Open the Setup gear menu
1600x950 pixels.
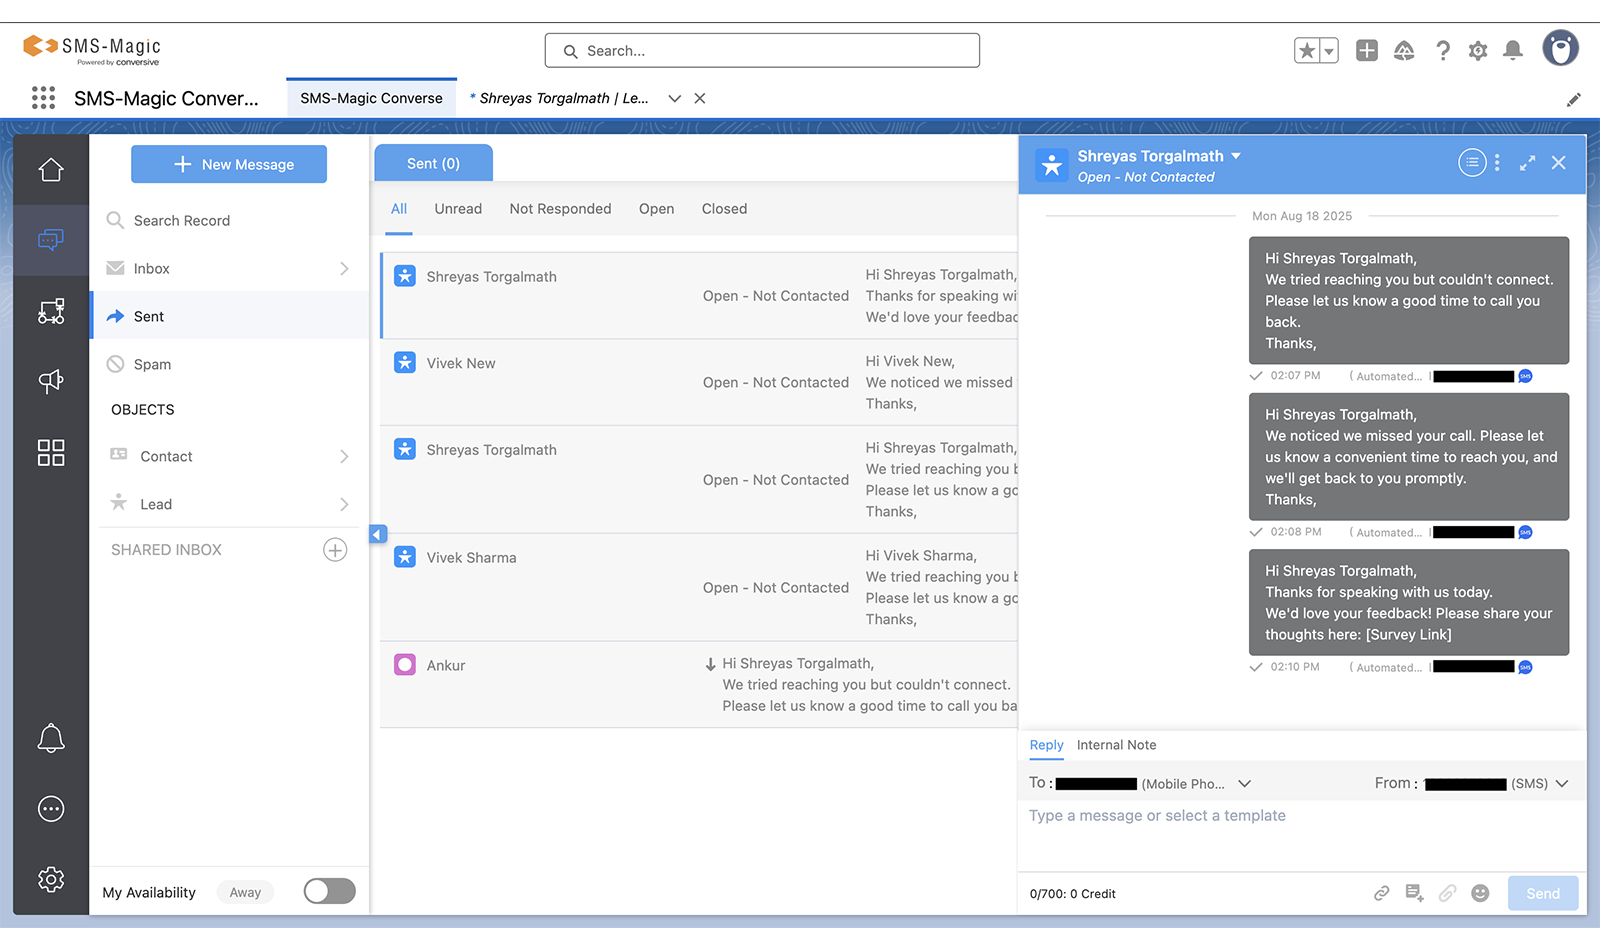pos(1478,51)
